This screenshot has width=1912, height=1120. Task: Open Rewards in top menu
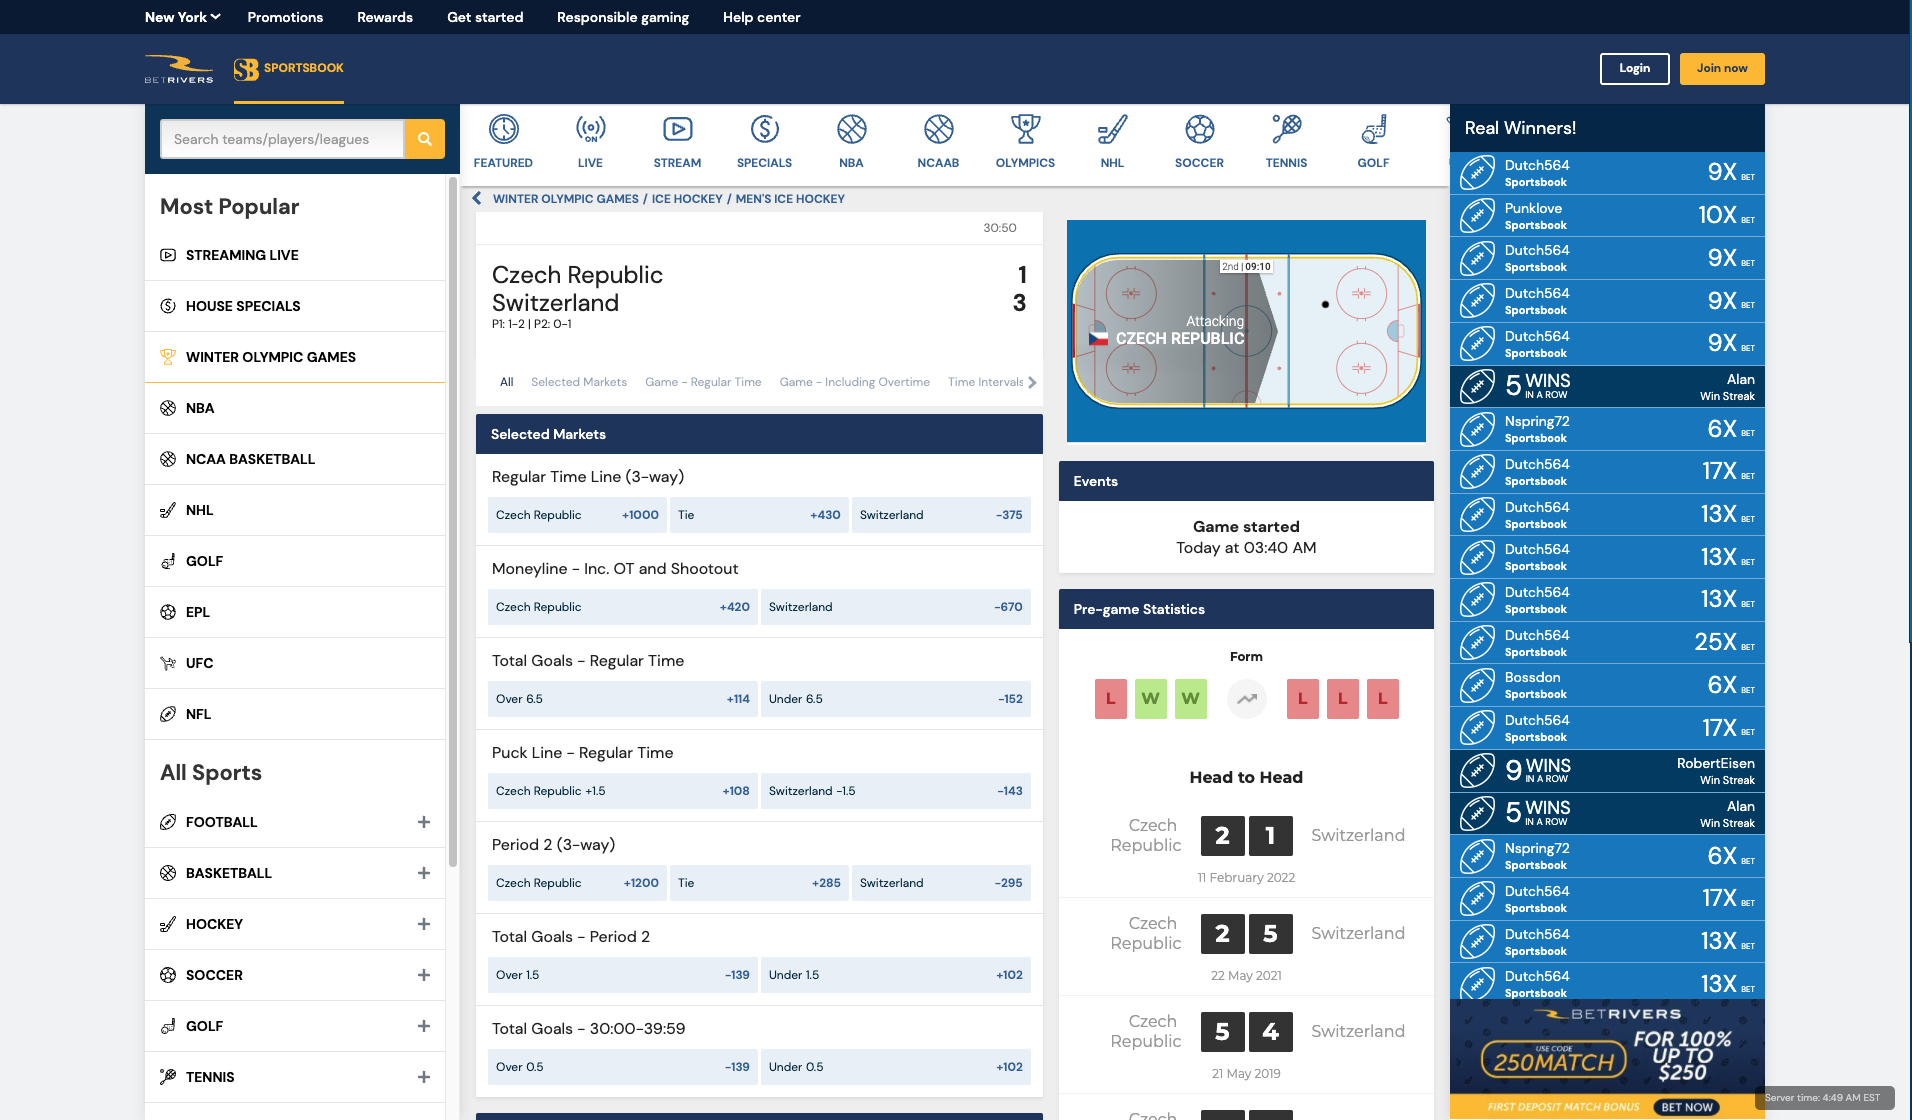tap(385, 17)
